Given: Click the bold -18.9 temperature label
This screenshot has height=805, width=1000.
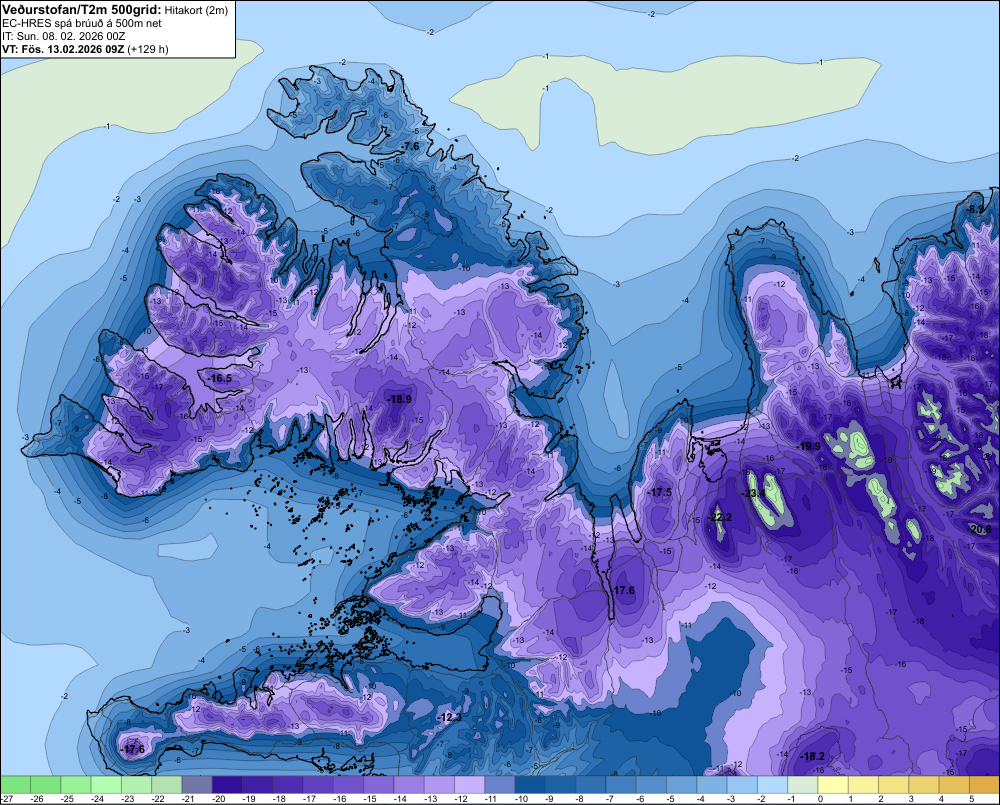Looking at the screenshot, I should 399,399.
